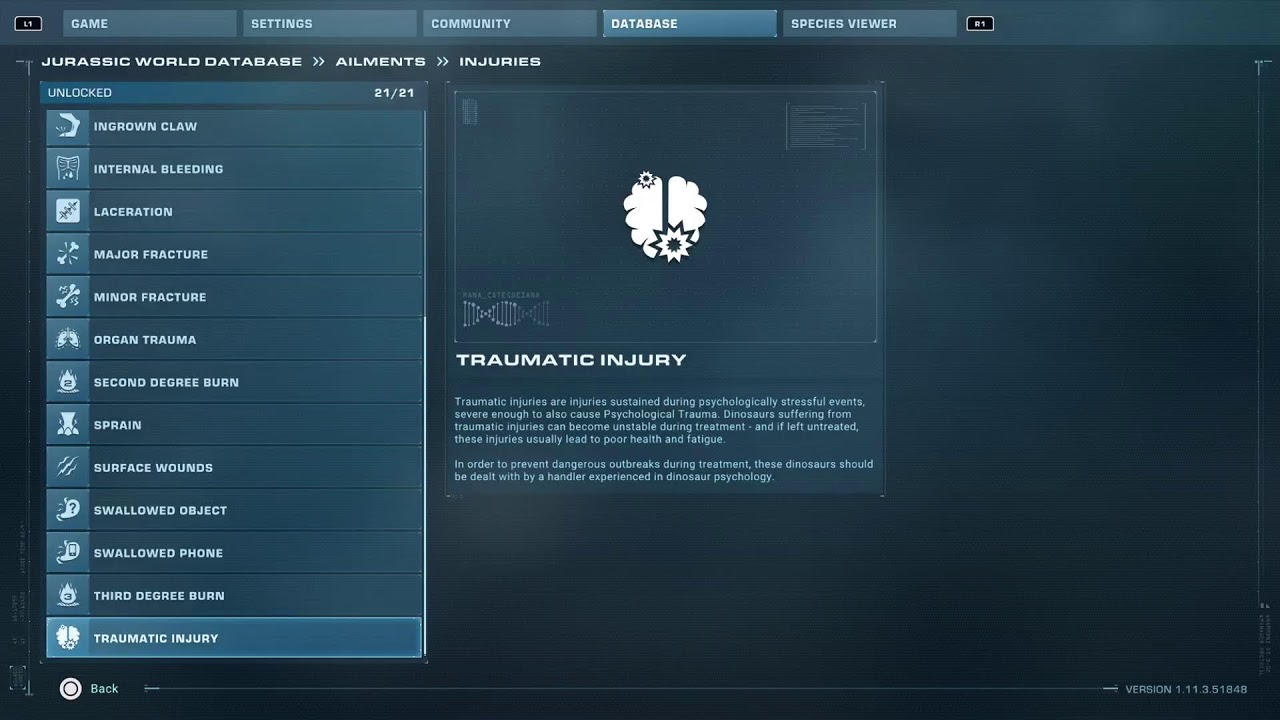Choose the Major Fracture entry
This screenshot has width=1280, height=720.
coord(234,255)
